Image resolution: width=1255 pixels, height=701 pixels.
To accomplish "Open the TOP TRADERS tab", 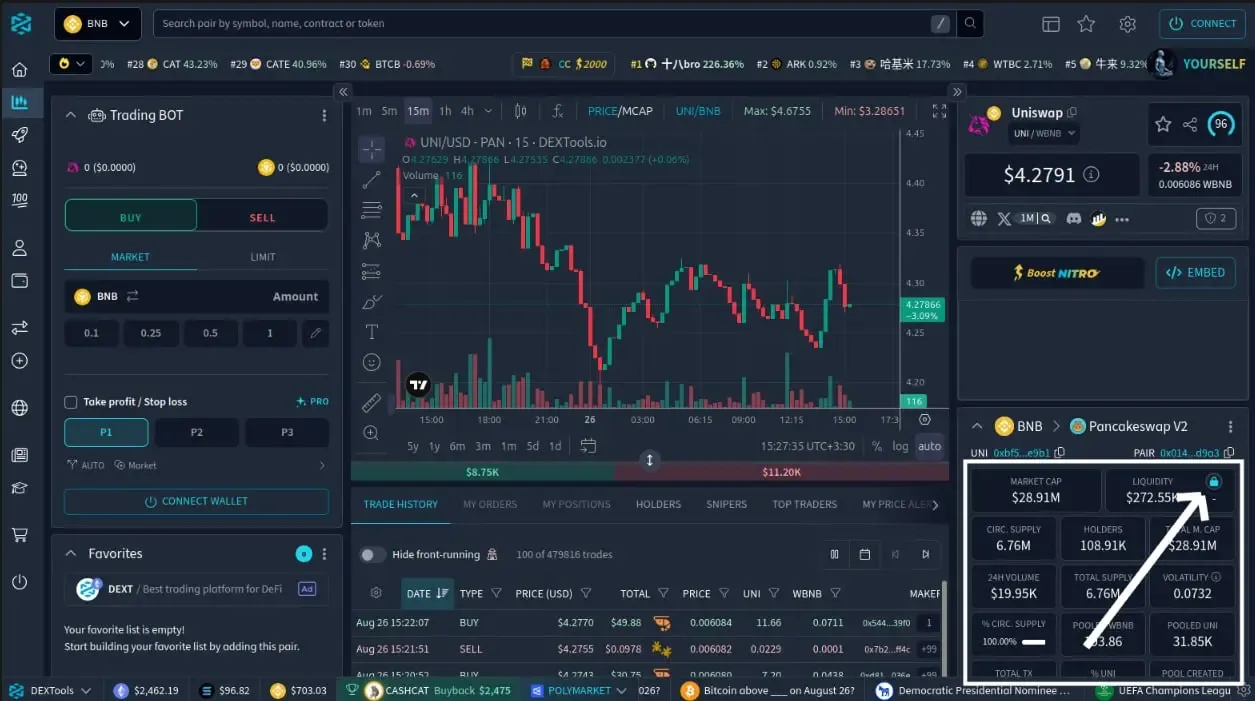I will point(804,504).
